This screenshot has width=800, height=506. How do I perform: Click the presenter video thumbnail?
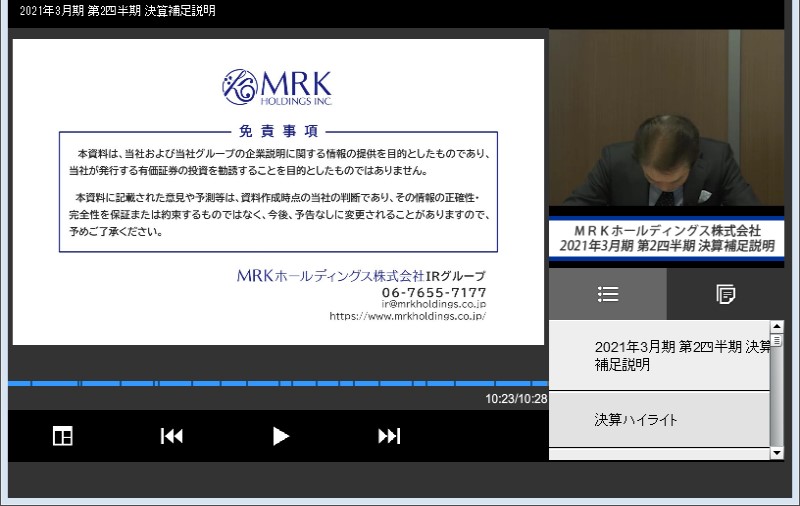coord(666,118)
